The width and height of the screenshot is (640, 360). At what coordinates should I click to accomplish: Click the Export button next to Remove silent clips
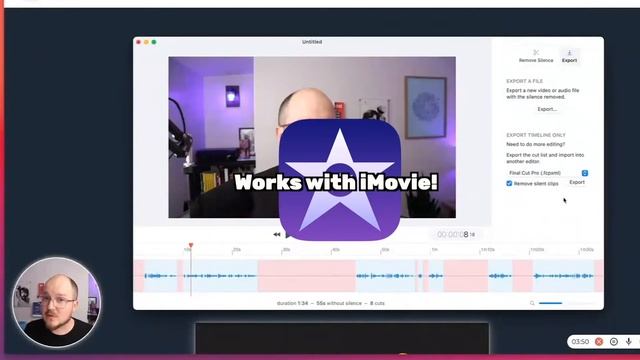coord(577,182)
